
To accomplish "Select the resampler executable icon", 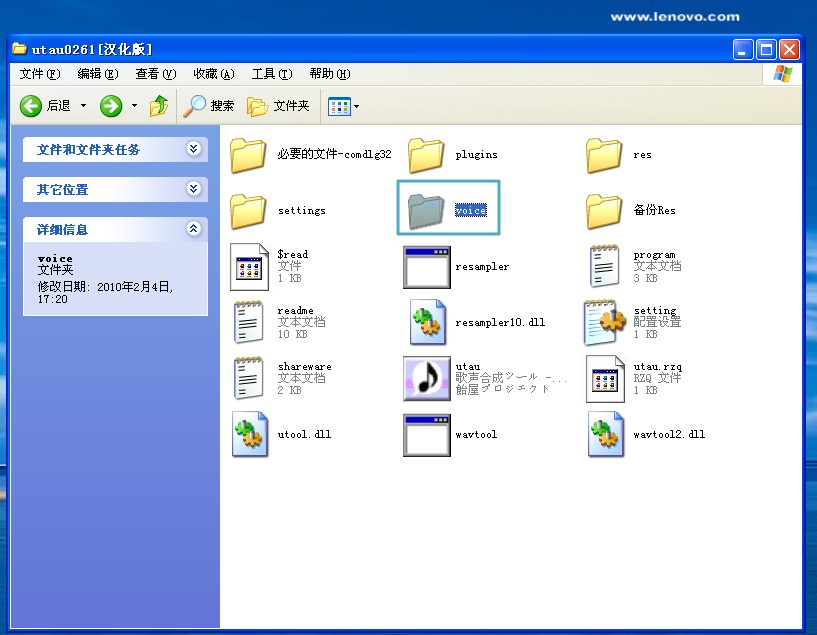I will [x=427, y=267].
